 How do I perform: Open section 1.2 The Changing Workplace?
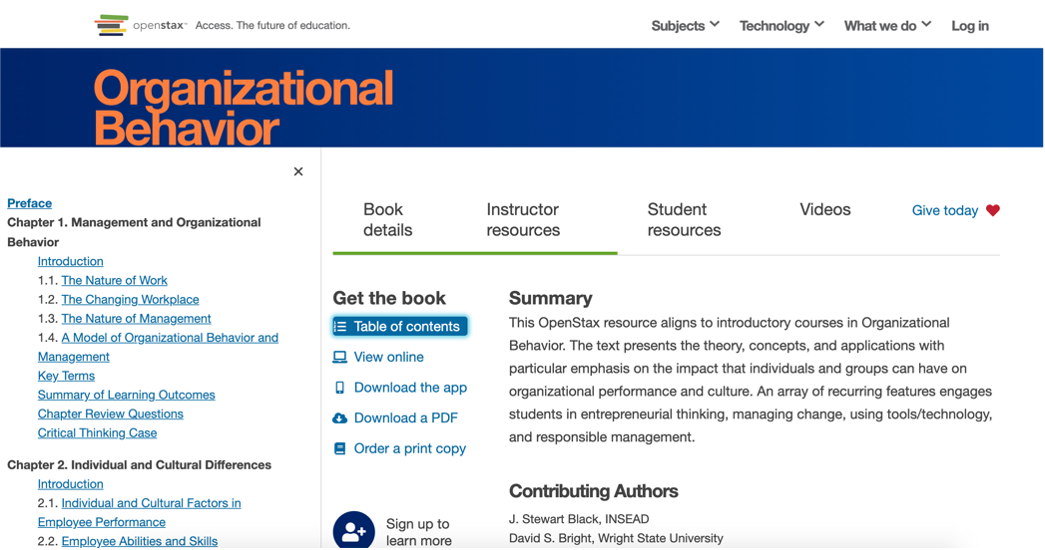click(130, 299)
